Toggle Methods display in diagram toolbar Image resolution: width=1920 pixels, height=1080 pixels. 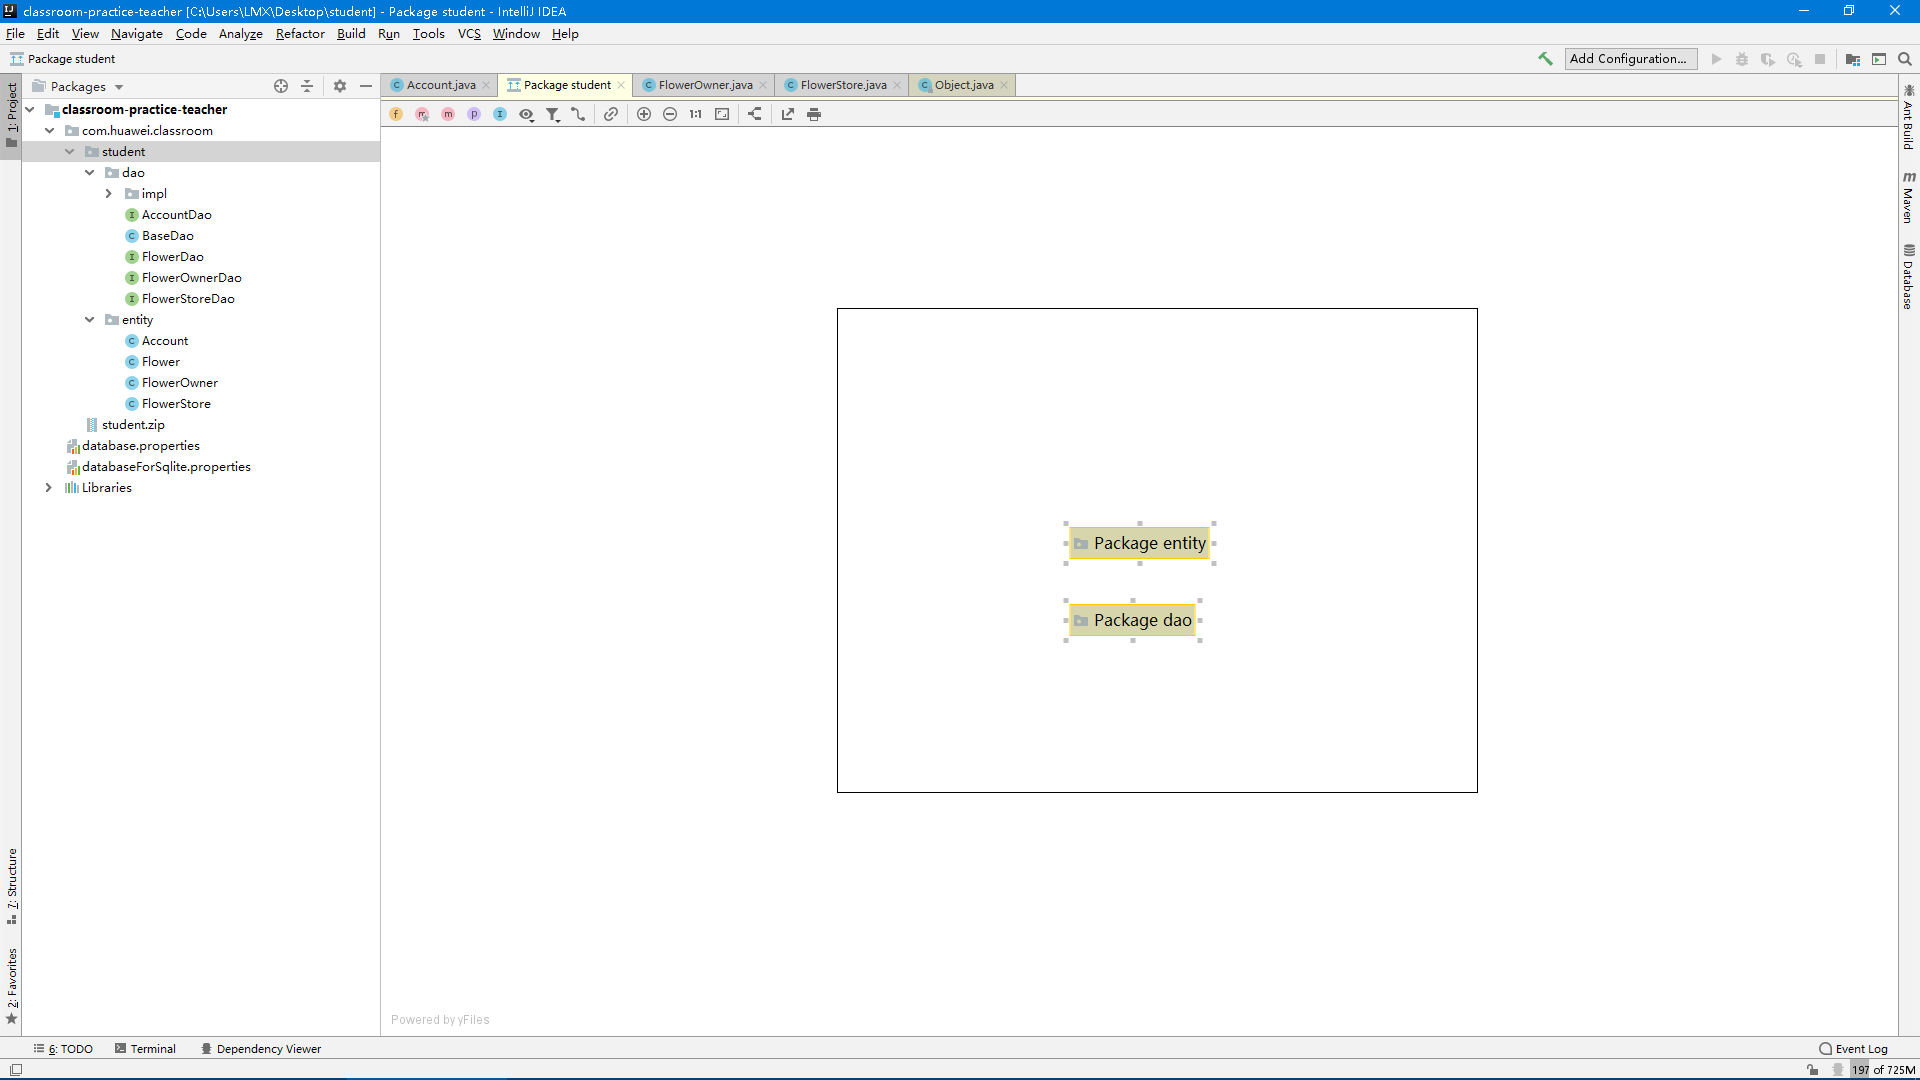[x=448, y=114]
